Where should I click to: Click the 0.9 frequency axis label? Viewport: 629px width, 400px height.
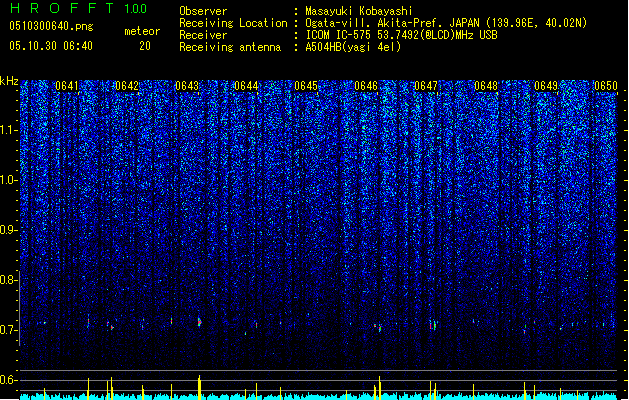tap(9, 230)
